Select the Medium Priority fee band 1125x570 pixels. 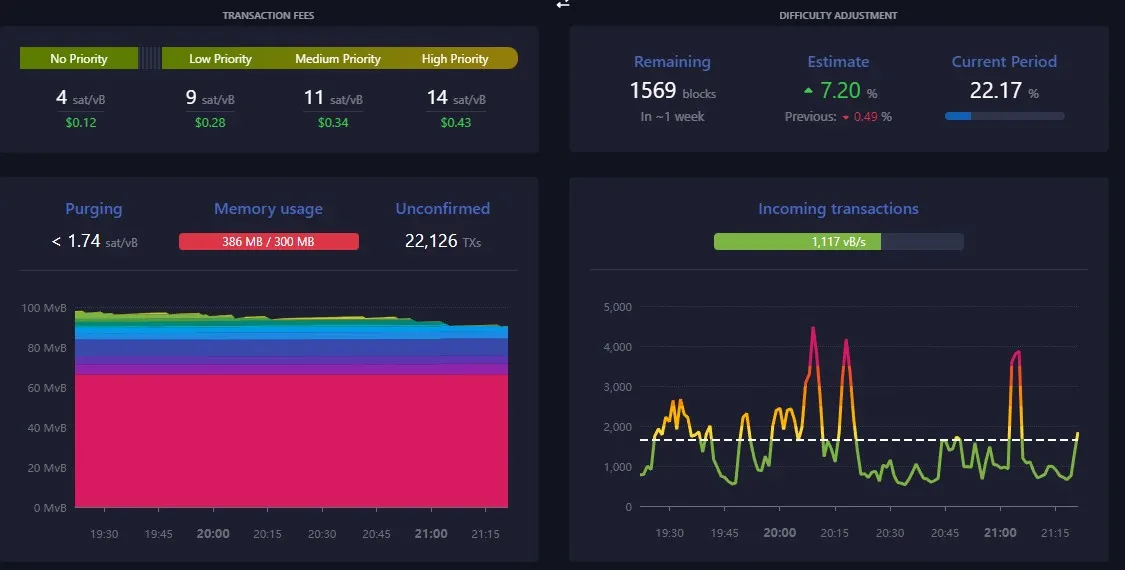coord(337,59)
